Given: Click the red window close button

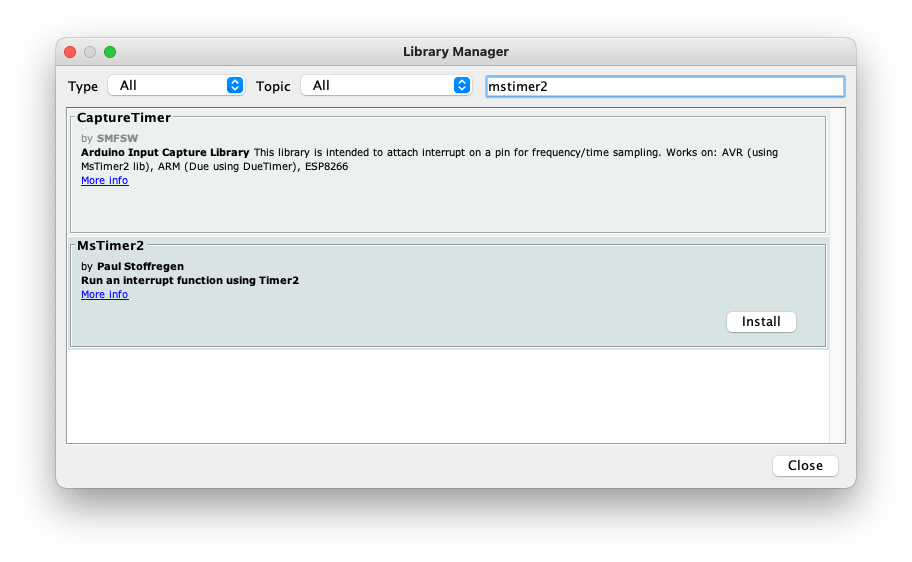Looking at the screenshot, I should (x=70, y=52).
